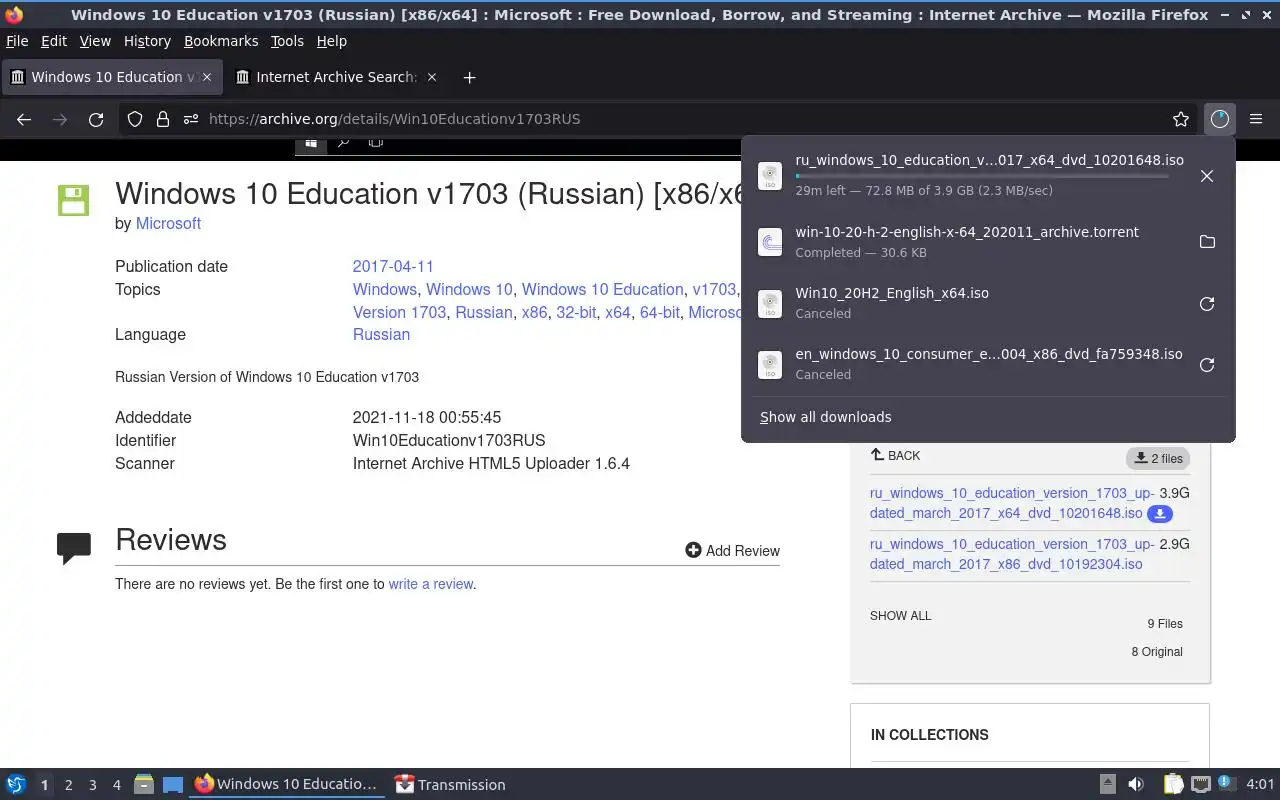Open containing folder for the torrent download
This screenshot has height=800, width=1280.
(1207, 242)
